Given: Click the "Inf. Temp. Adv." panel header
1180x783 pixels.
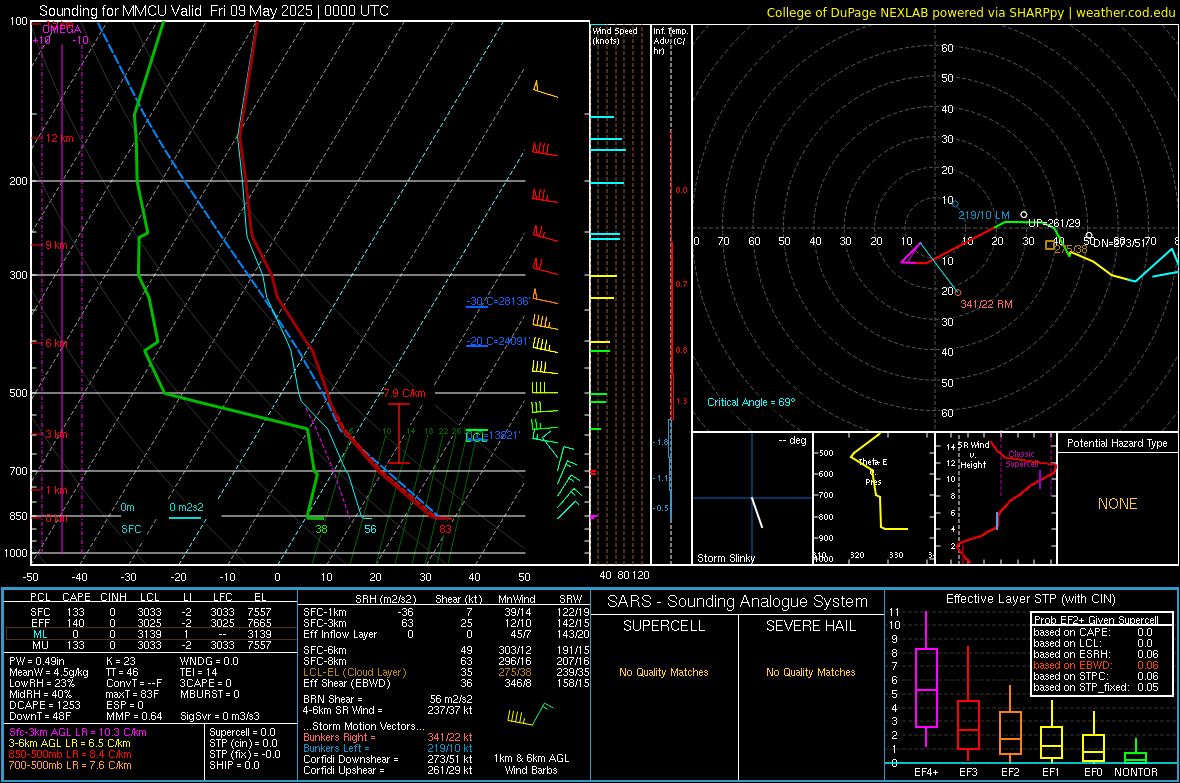Looking at the screenshot, I should click(671, 41).
